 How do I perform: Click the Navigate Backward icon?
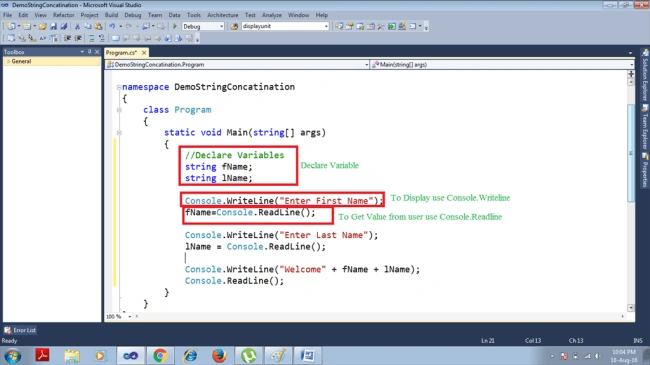pyautogui.click(x=146, y=26)
